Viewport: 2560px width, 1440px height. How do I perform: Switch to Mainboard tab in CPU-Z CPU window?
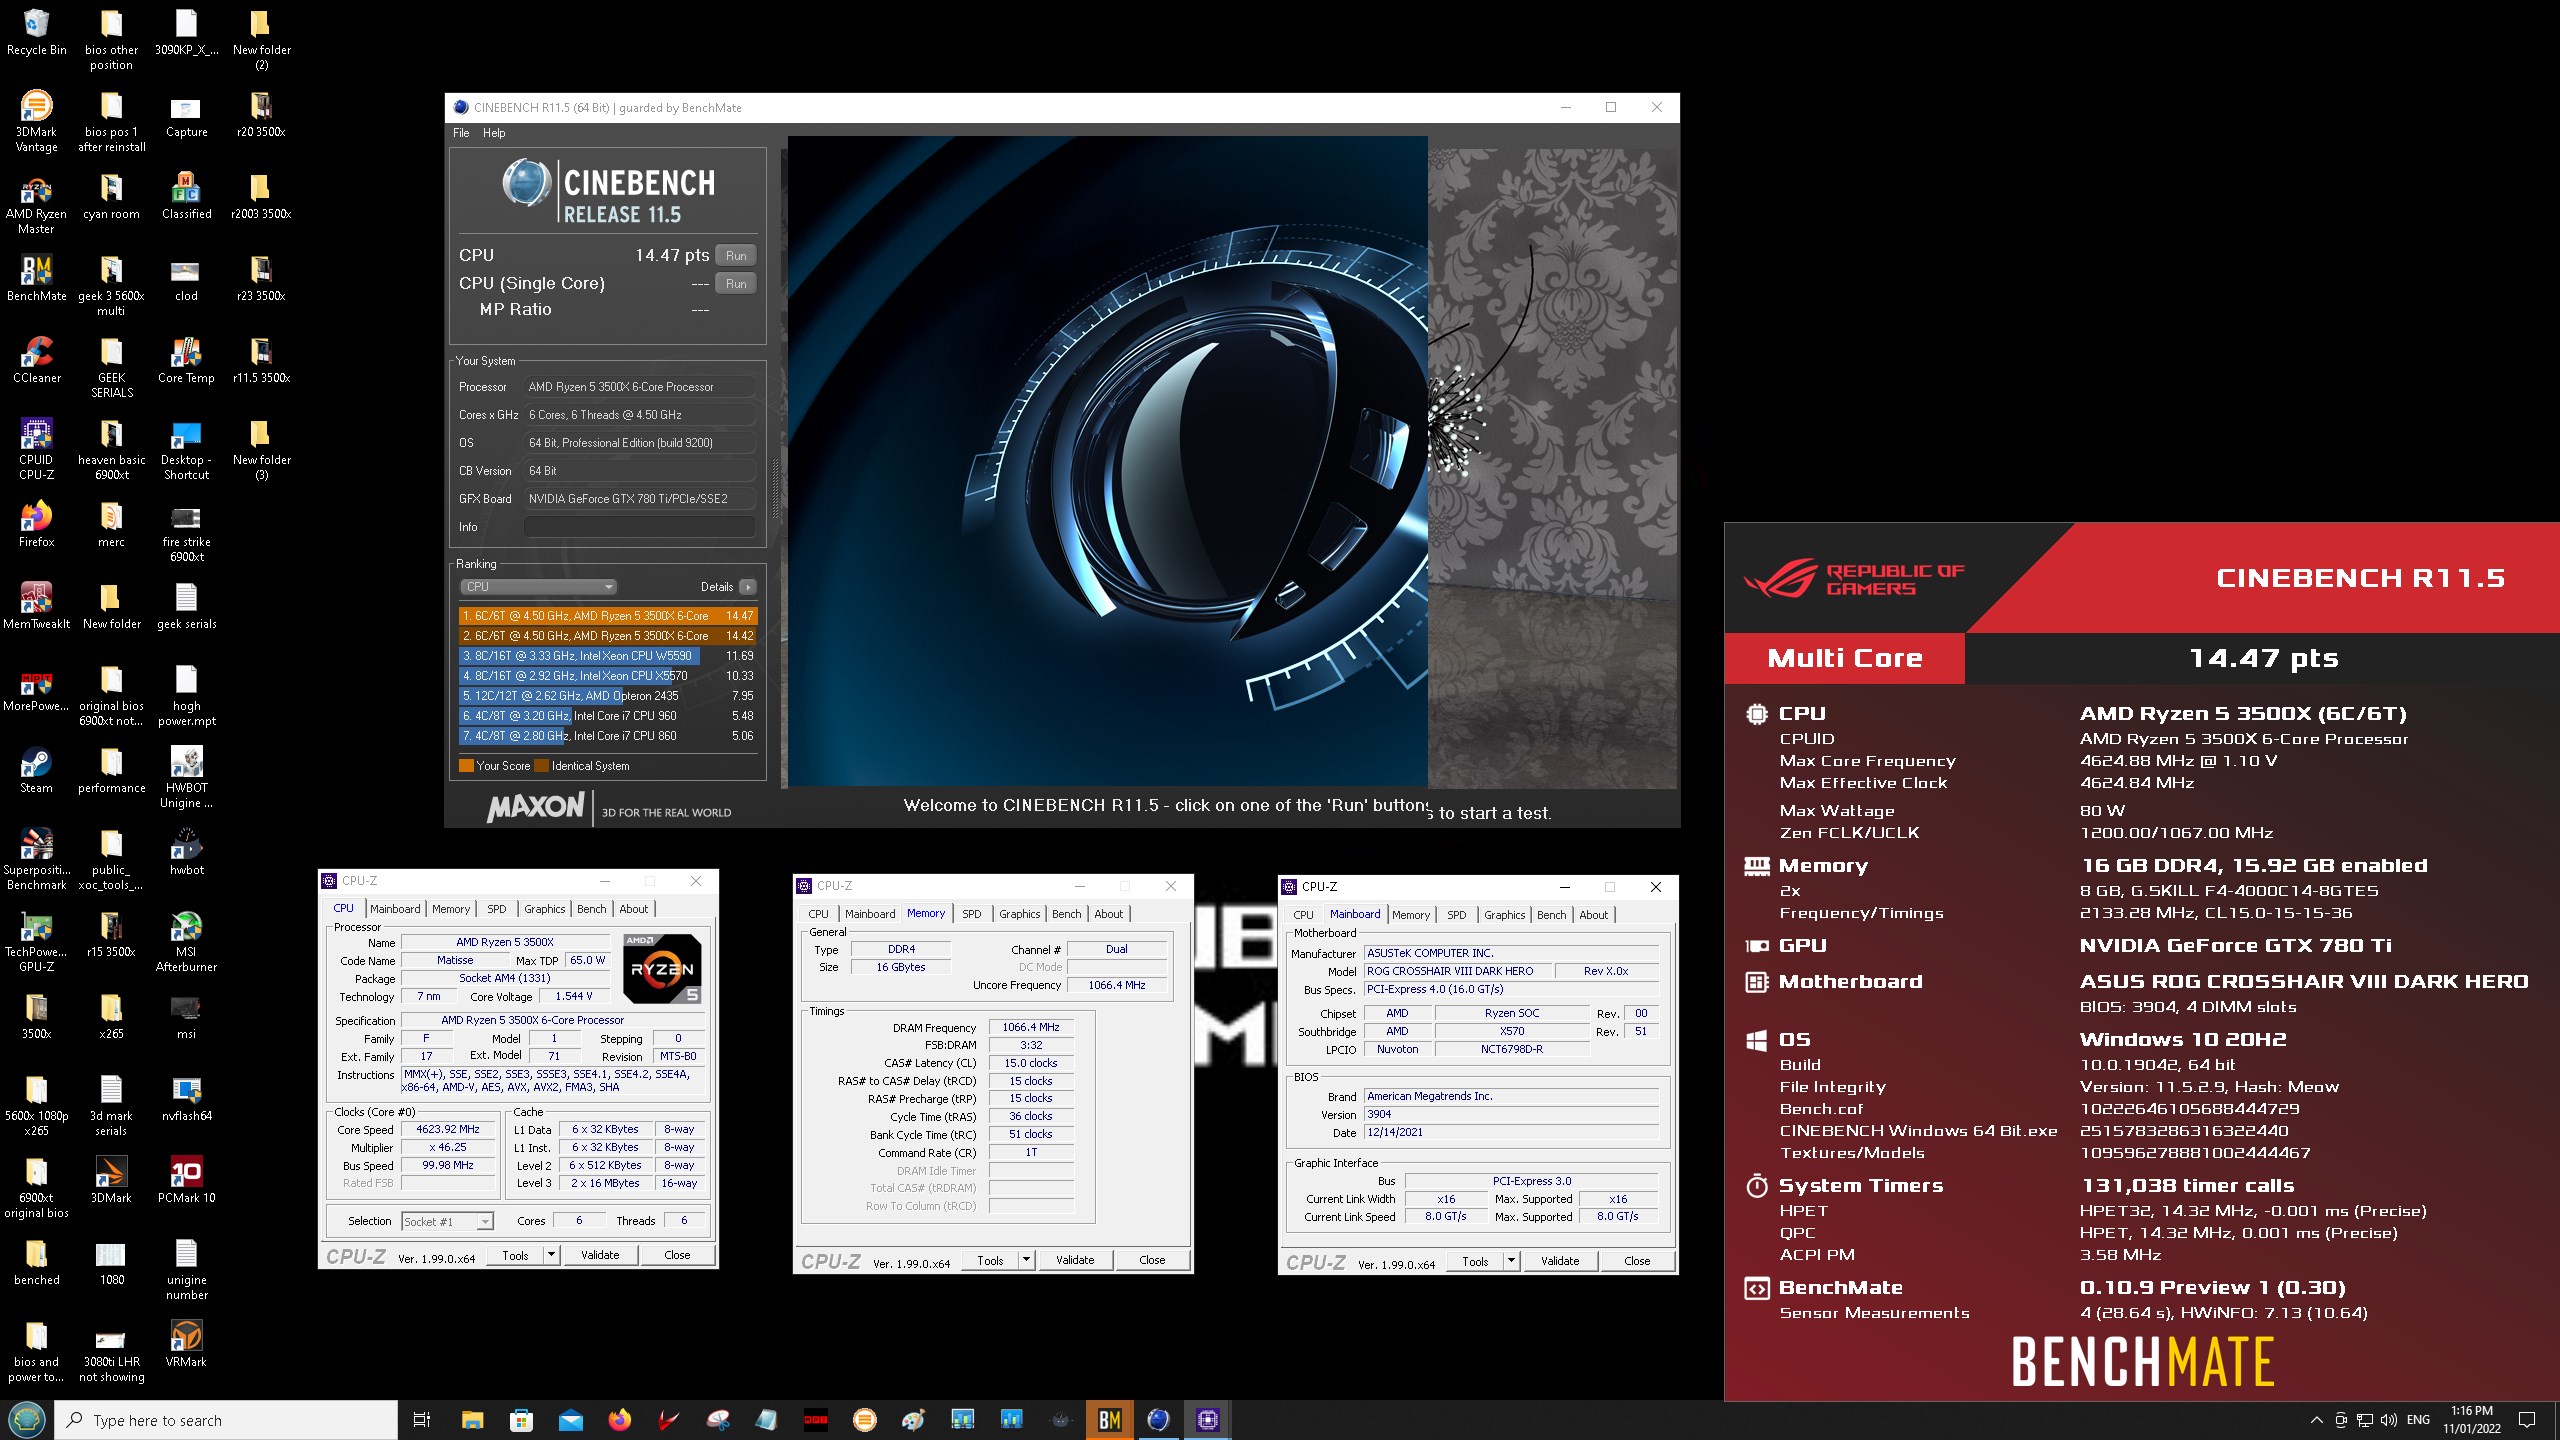pos(395,909)
